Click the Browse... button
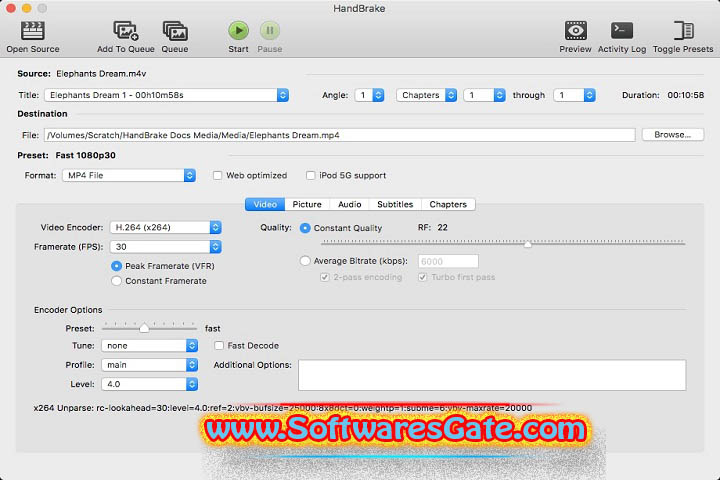Image resolution: width=720 pixels, height=480 pixels. click(673, 135)
